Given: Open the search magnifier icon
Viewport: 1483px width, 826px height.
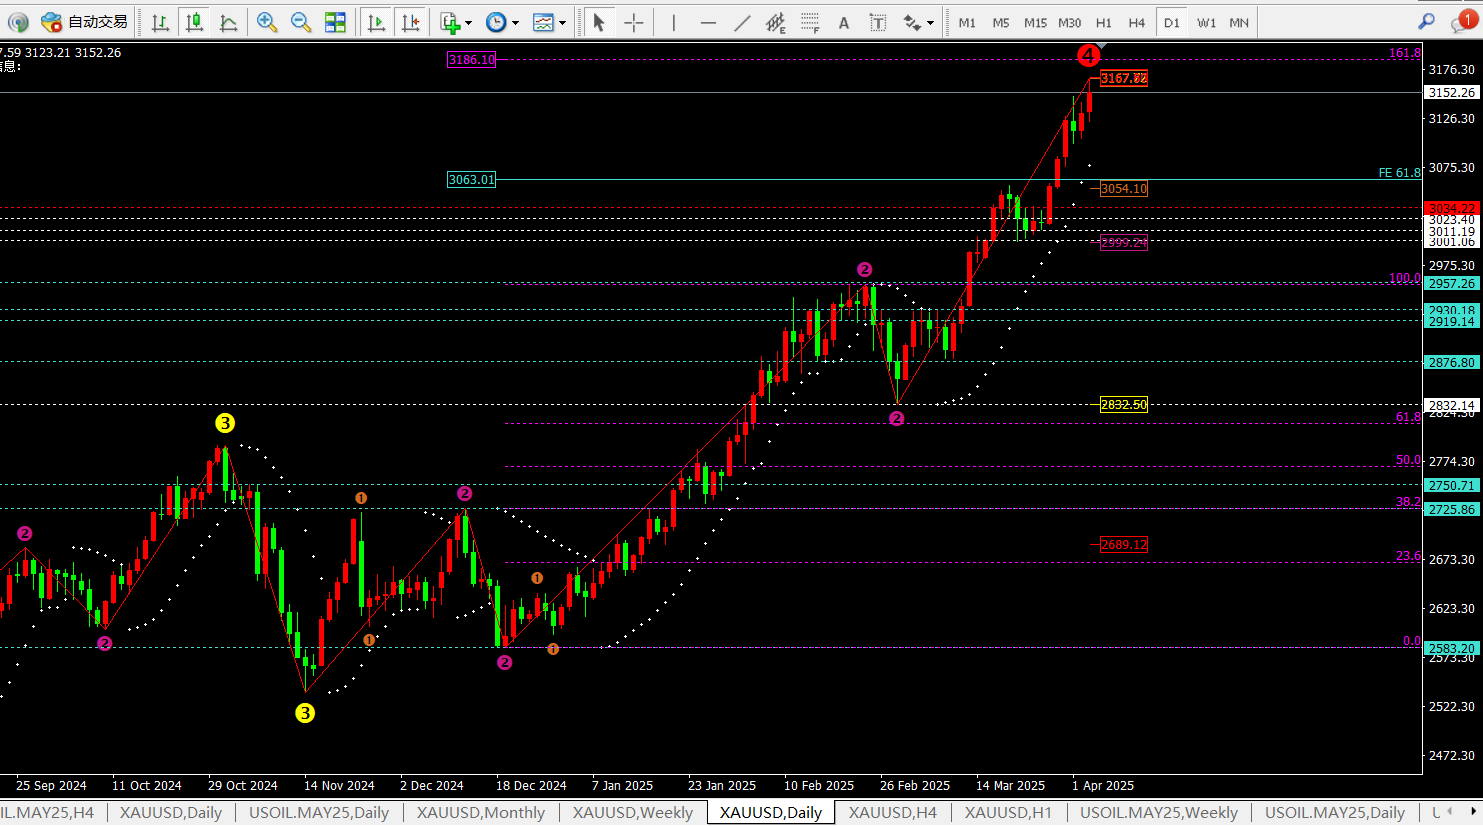Looking at the screenshot, I should tap(1427, 22).
